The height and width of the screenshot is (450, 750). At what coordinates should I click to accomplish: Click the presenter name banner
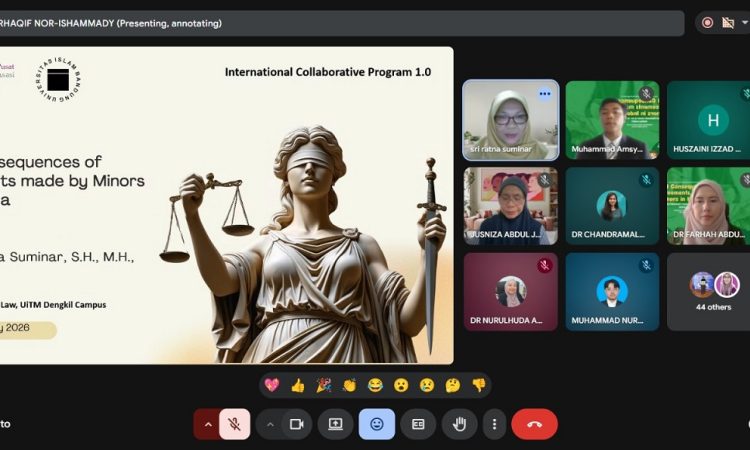tap(342, 23)
